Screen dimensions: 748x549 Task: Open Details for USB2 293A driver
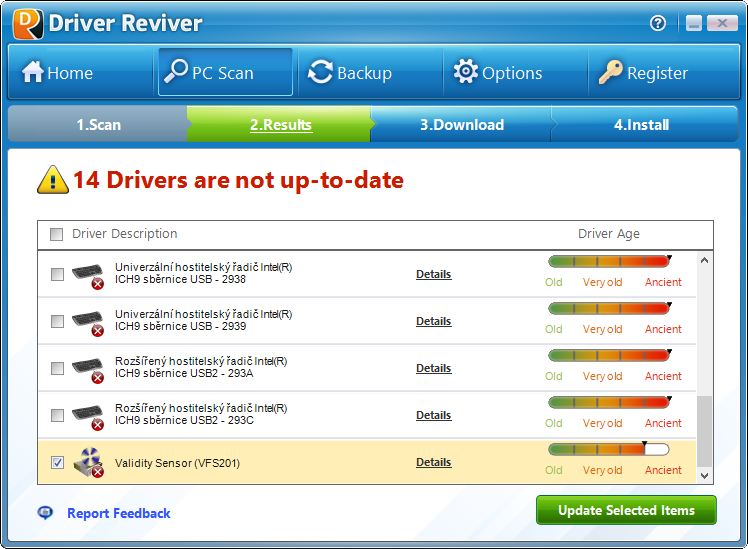434,368
